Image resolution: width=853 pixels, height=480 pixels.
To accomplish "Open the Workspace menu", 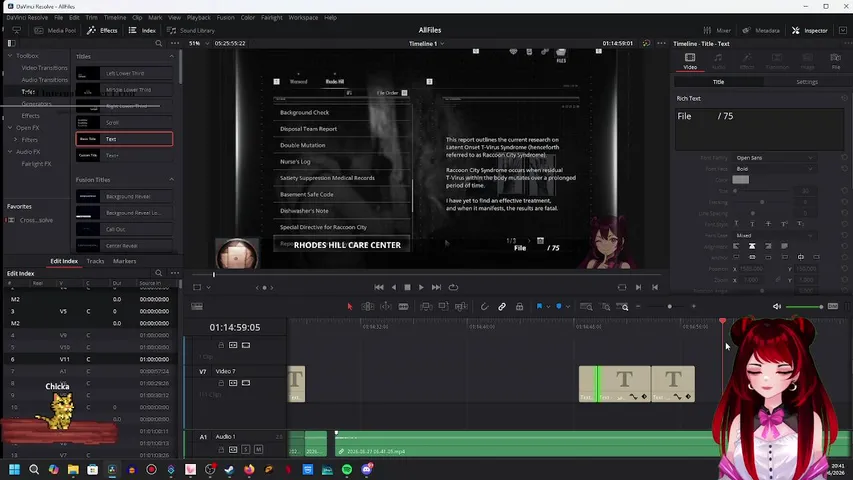I will tap(303, 17).
